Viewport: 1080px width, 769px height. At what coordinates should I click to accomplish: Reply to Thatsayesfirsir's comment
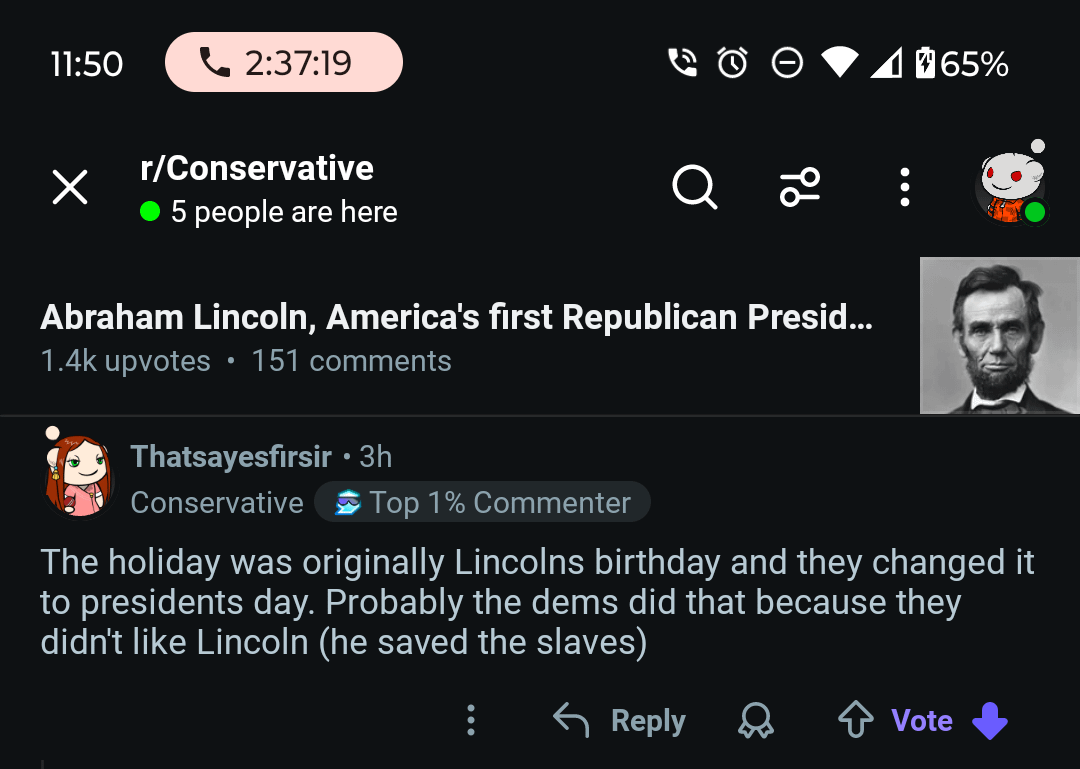click(620, 720)
